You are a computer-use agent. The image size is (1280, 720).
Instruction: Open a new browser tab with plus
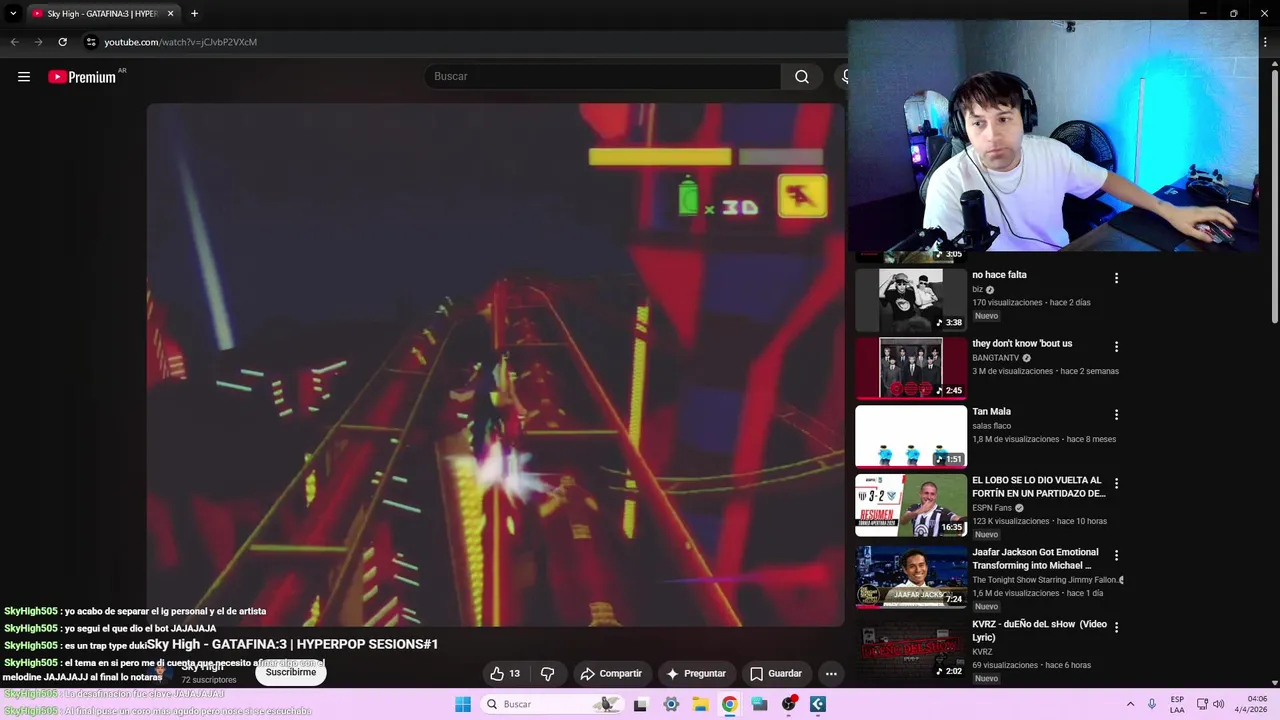pyautogui.click(x=194, y=13)
